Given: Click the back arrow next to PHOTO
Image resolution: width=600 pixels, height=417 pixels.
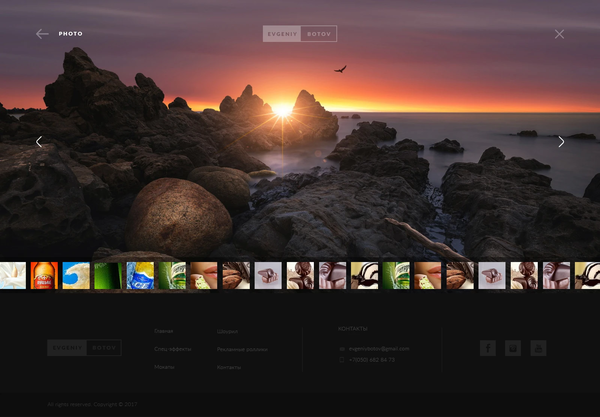Looking at the screenshot, I should pyautogui.click(x=42, y=34).
